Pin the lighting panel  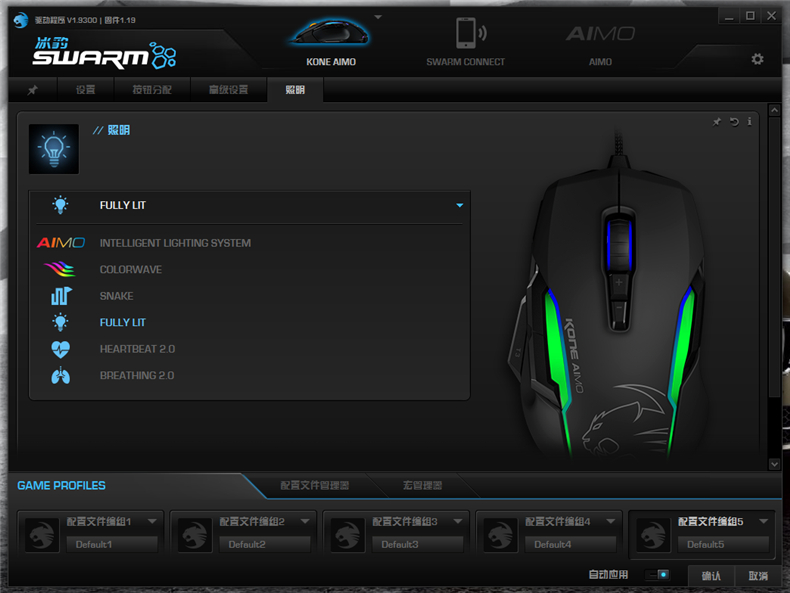coord(716,121)
